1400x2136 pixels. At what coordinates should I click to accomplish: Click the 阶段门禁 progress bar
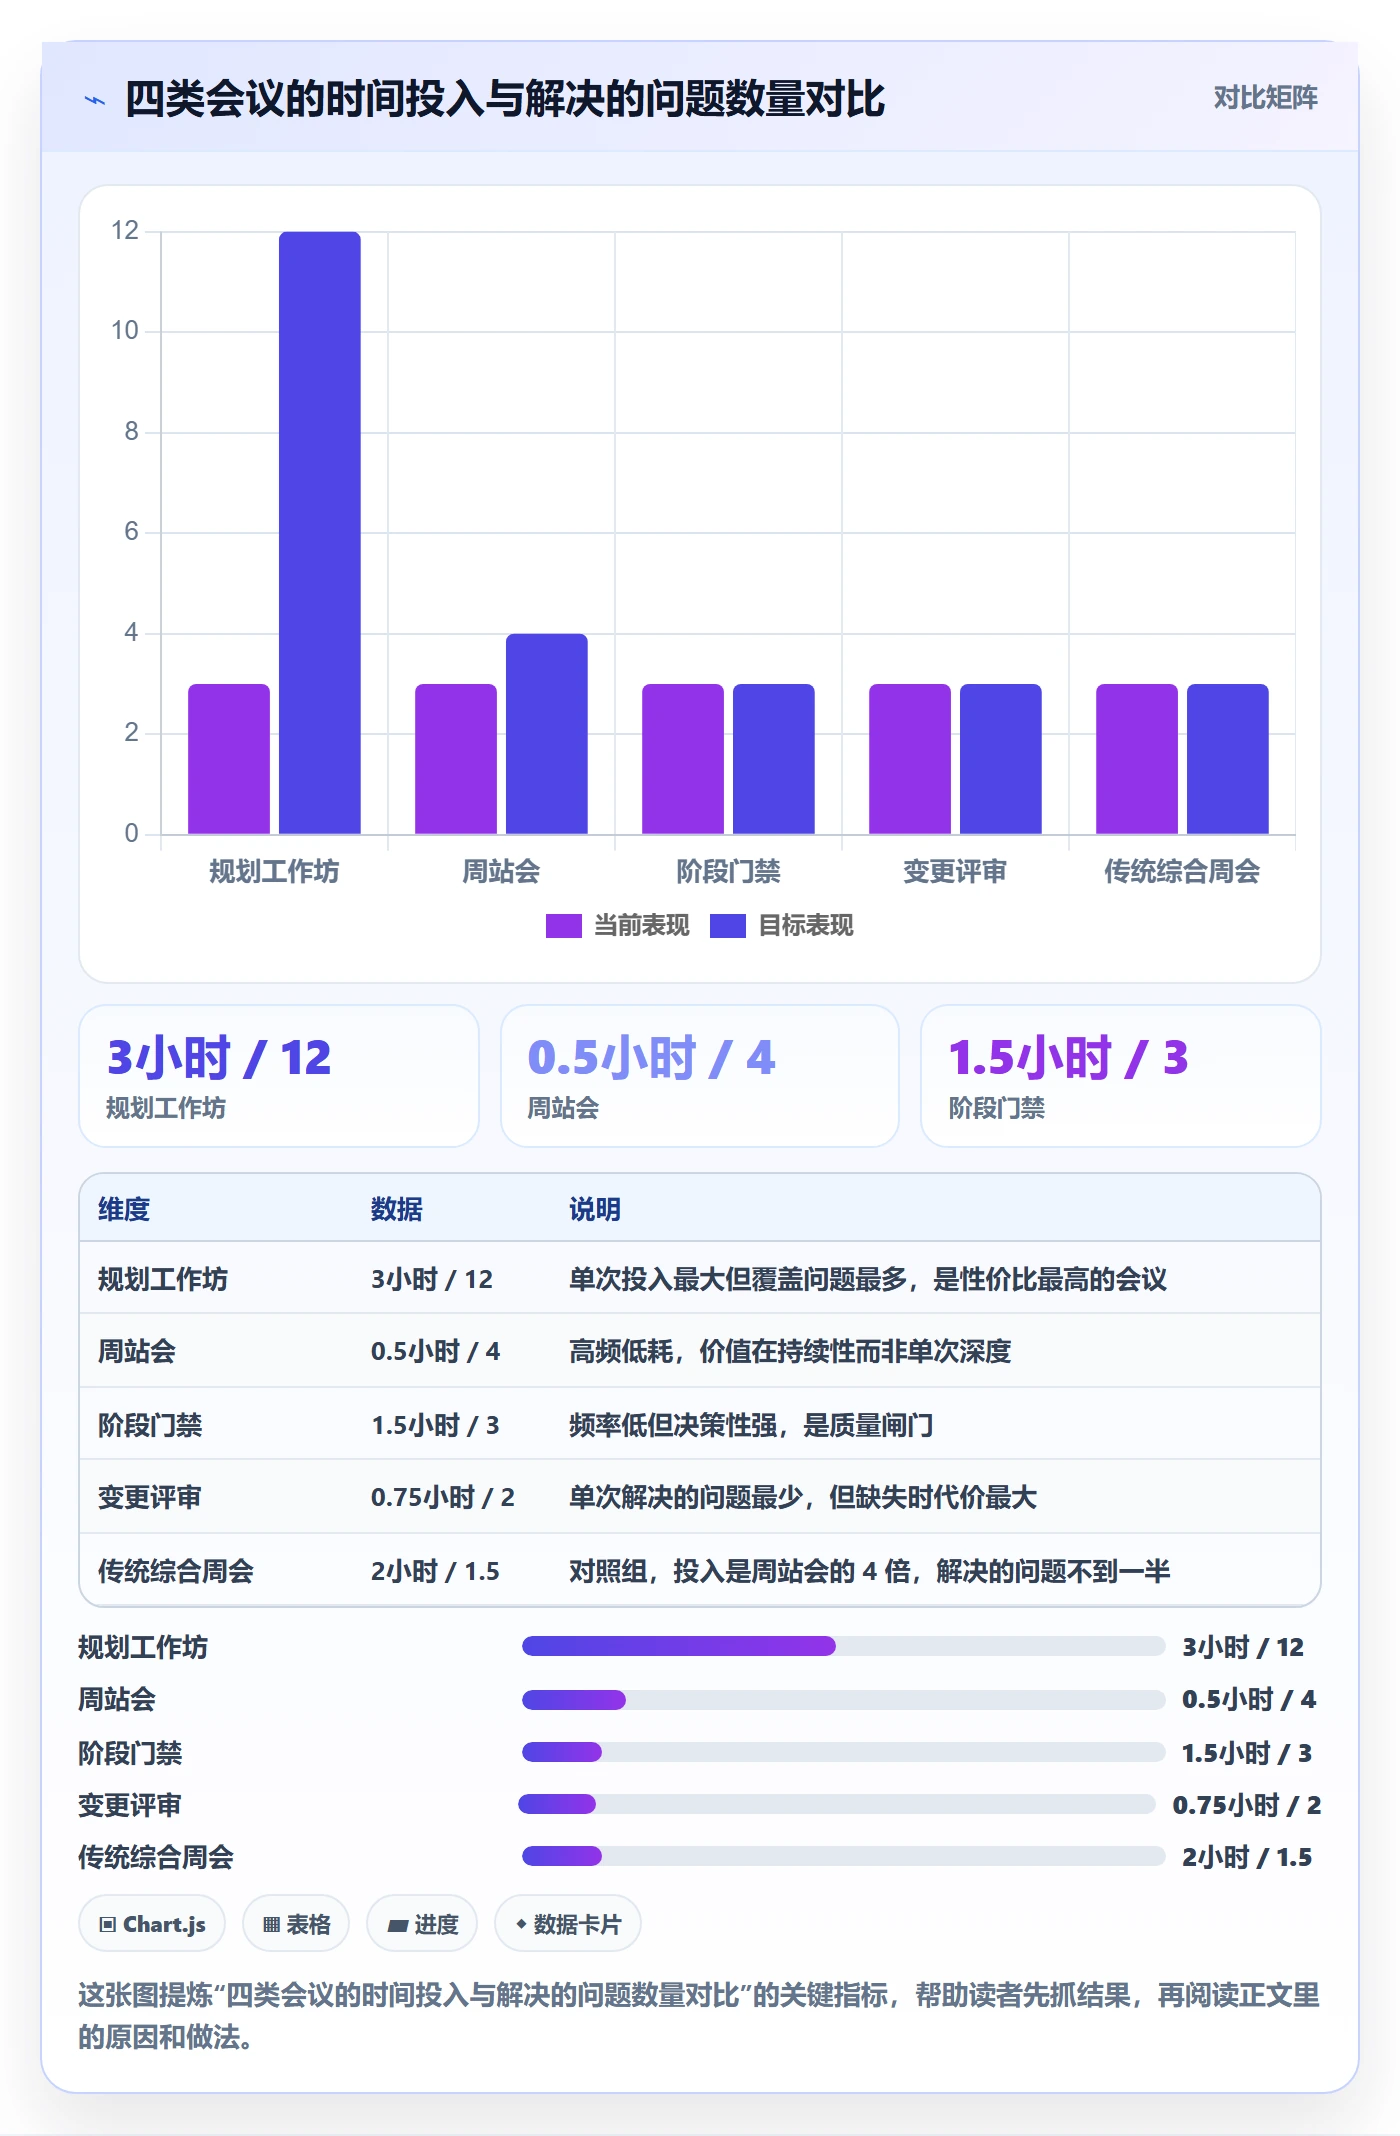(844, 1752)
